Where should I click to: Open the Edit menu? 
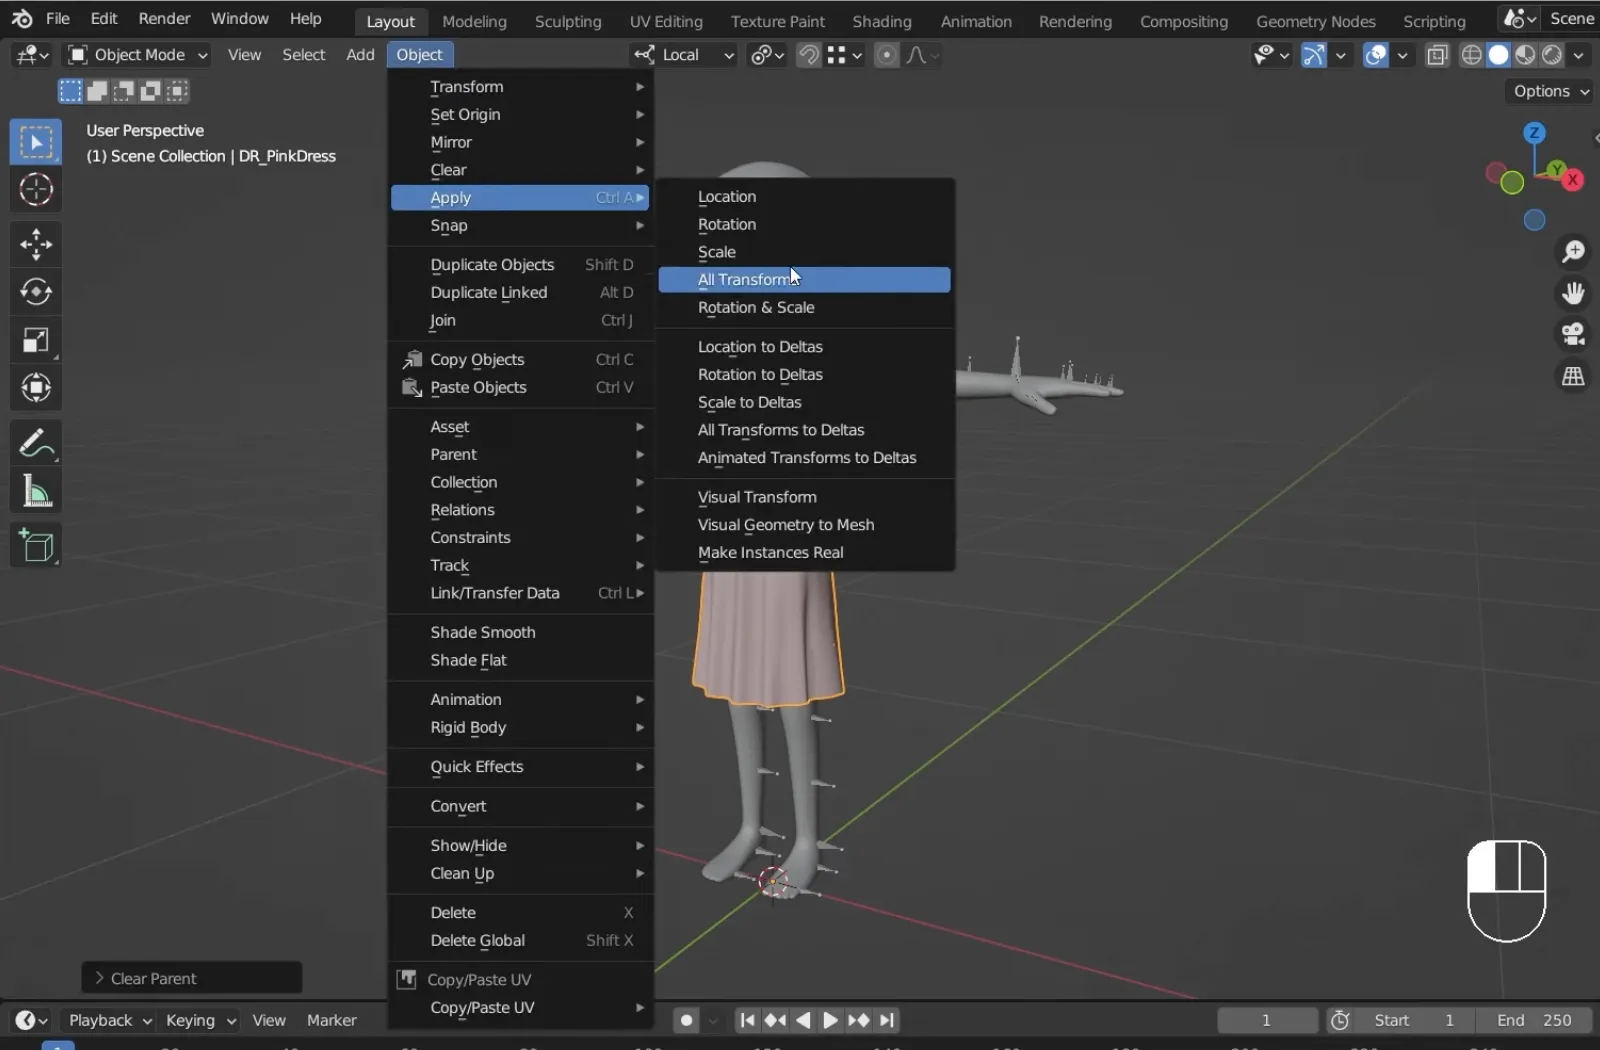[x=104, y=19]
